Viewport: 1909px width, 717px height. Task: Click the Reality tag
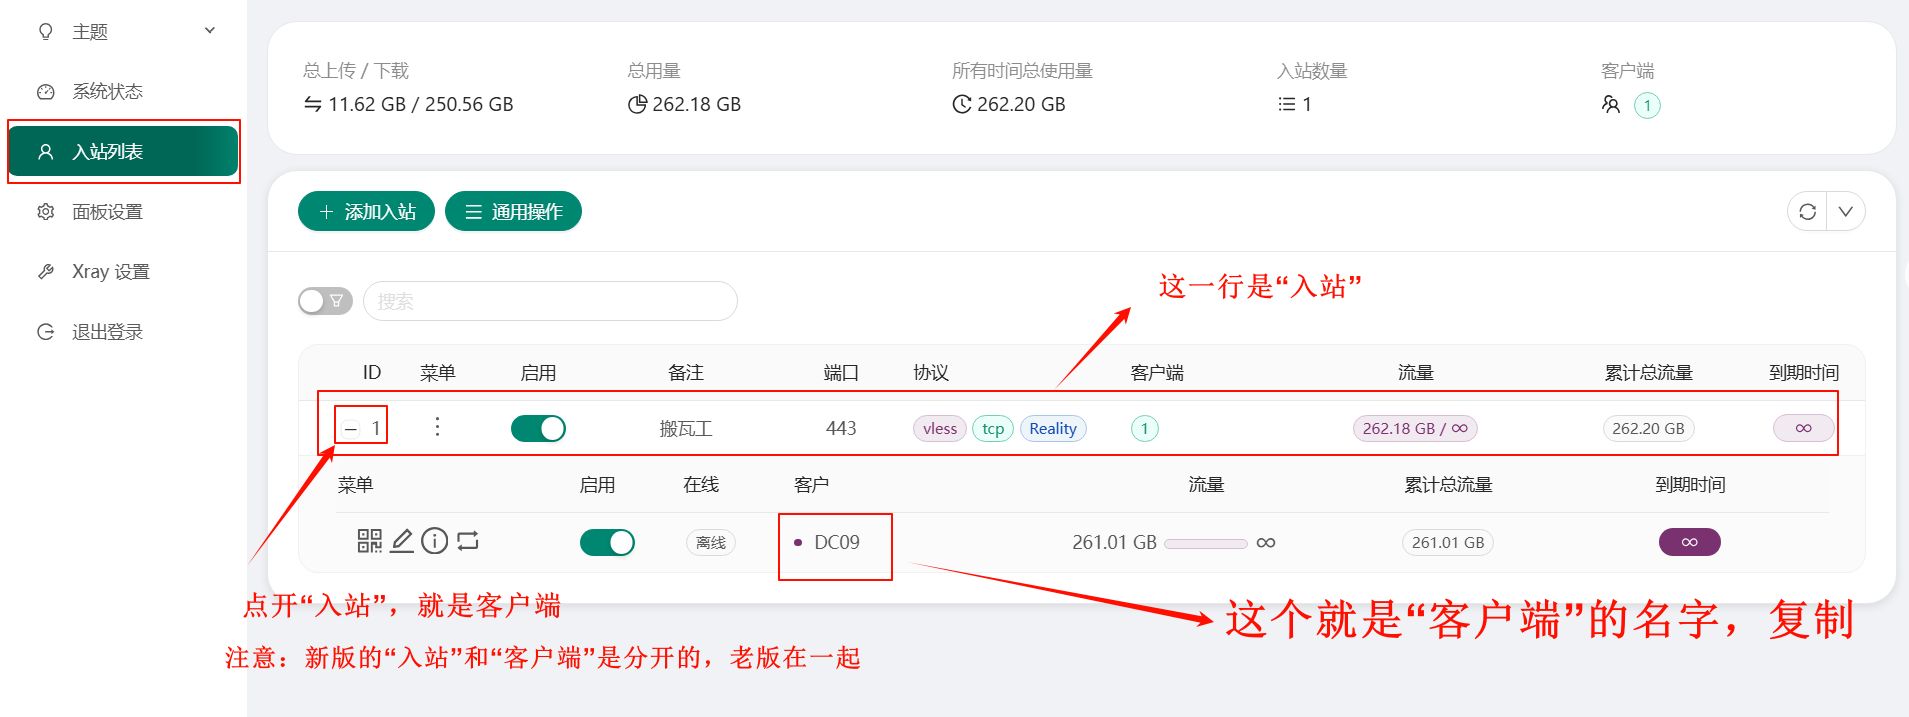tap(1053, 428)
